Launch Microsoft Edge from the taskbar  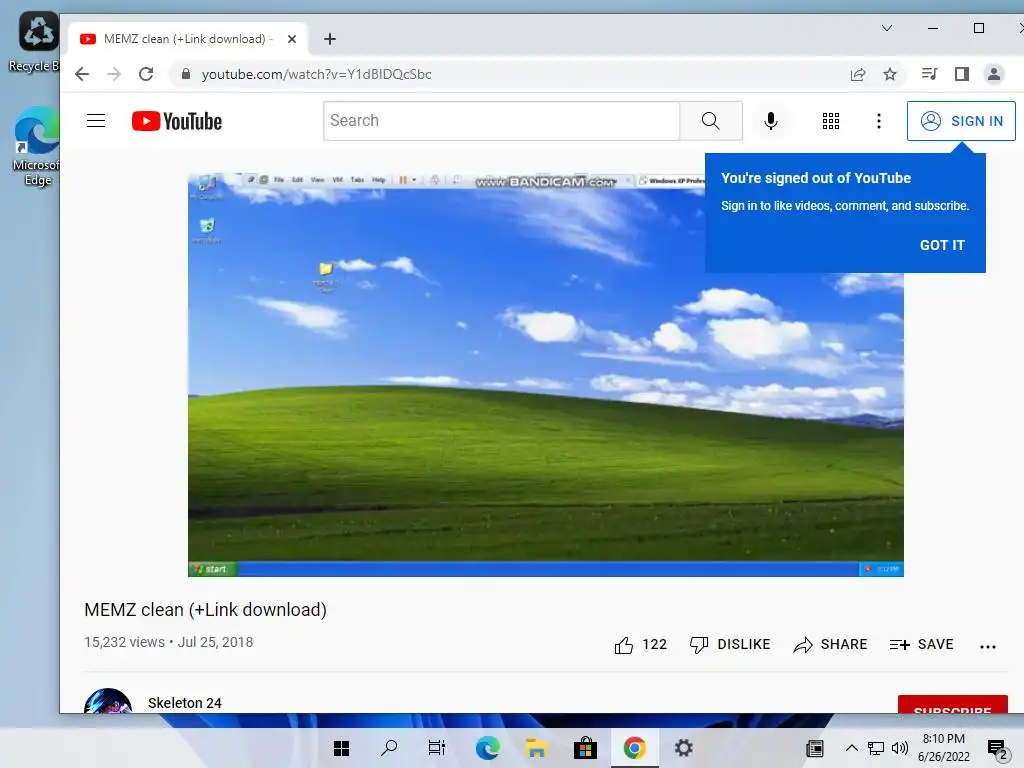(x=488, y=748)
